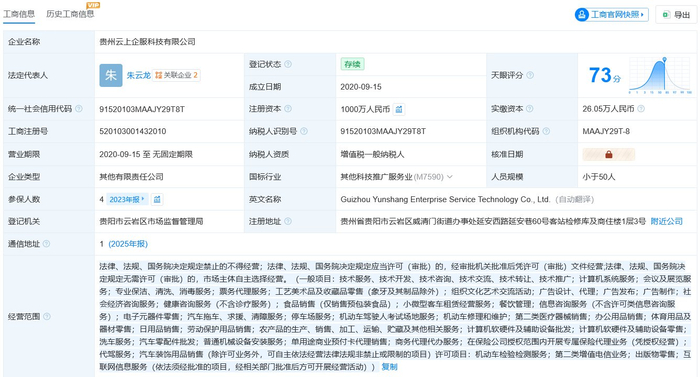700x377 pixels.
Task: Click help icon beside 天眼评分
Action: click(530, 75)
